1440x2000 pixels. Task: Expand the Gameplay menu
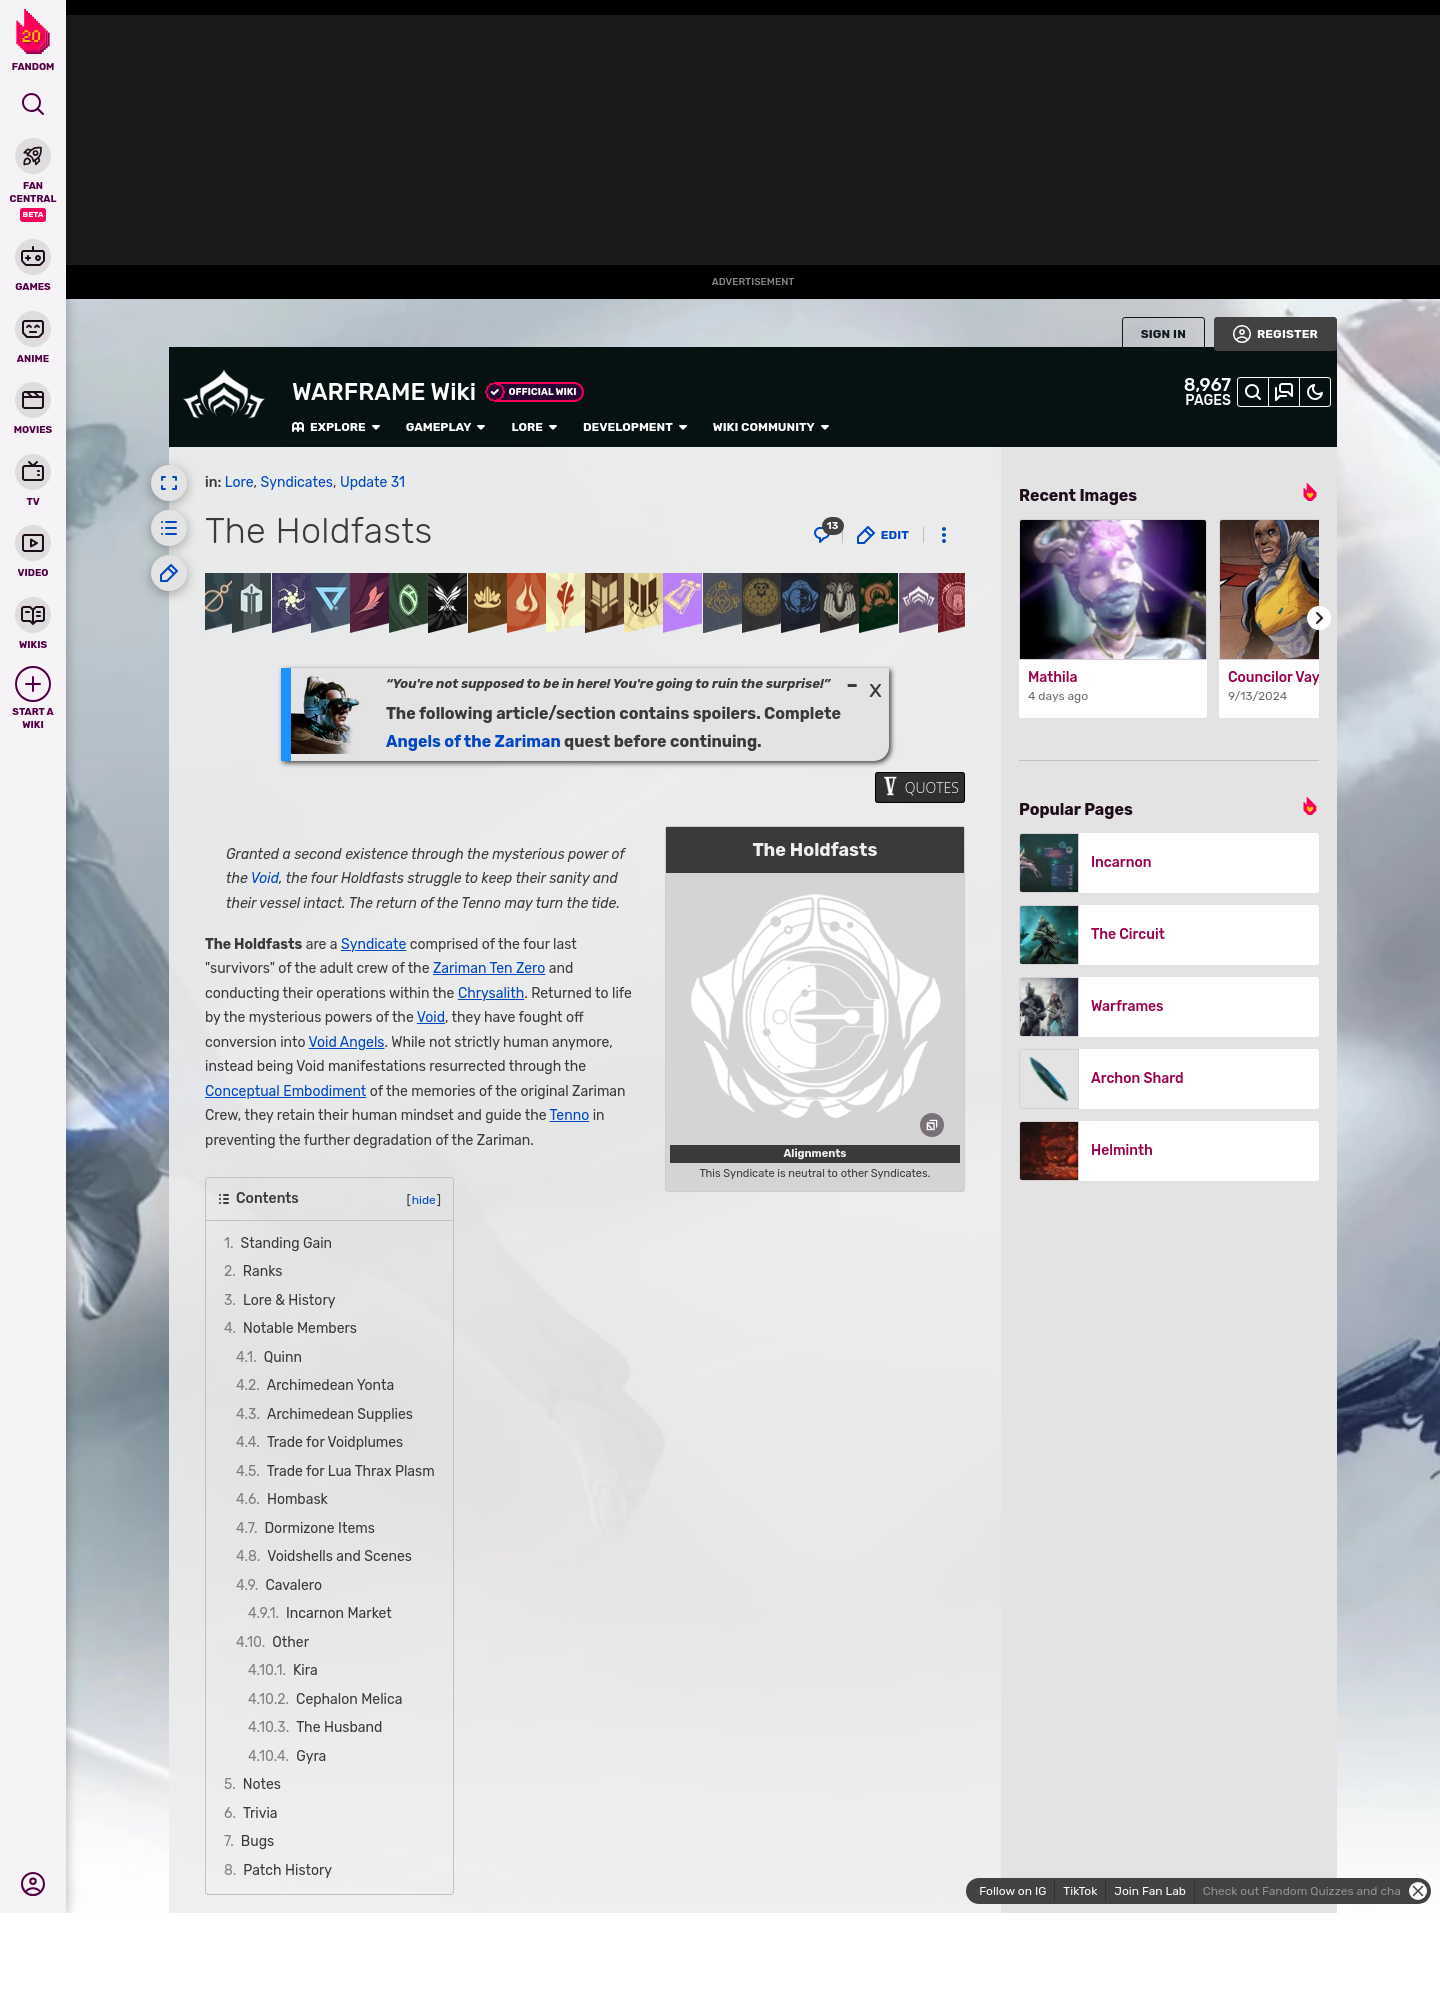(x=445, y=427)
